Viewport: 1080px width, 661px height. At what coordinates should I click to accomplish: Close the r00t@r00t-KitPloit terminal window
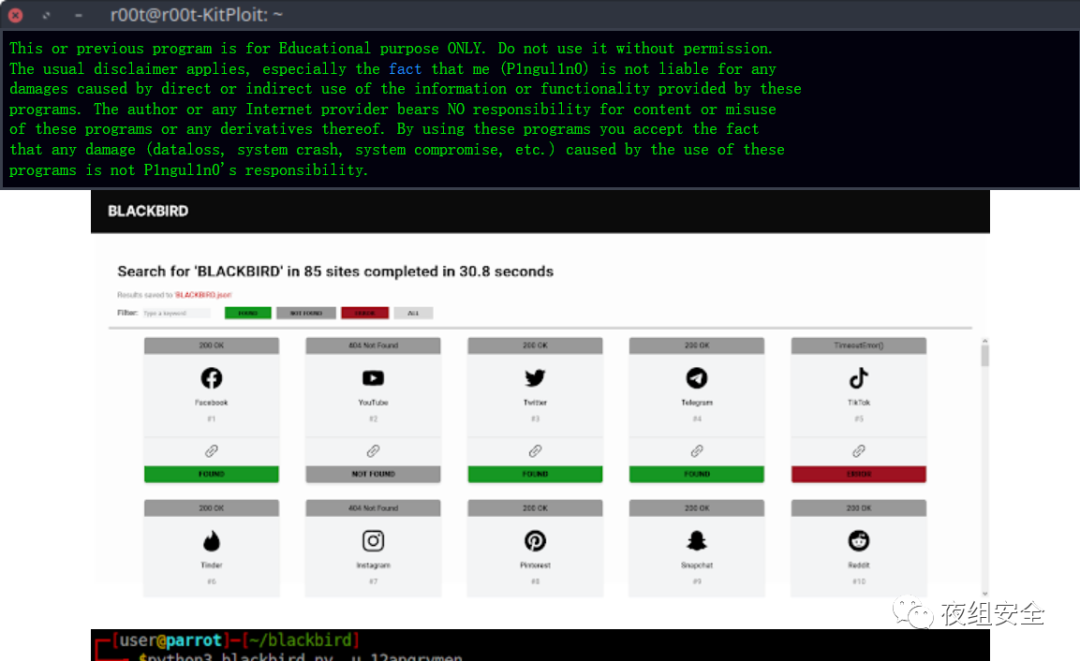pyautogui.click(x=15, y=14)
